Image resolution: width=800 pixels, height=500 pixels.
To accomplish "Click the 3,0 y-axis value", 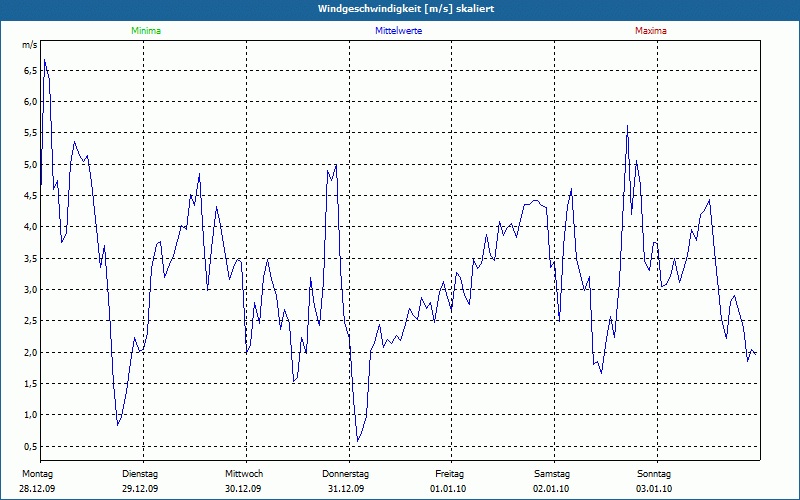I will pos(31,289).
